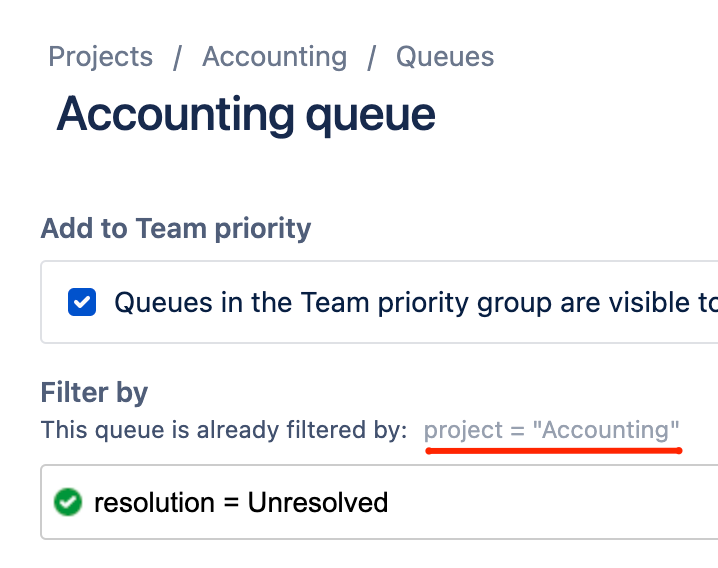Click the green valid-query checkmark icon

coord(68,502)
